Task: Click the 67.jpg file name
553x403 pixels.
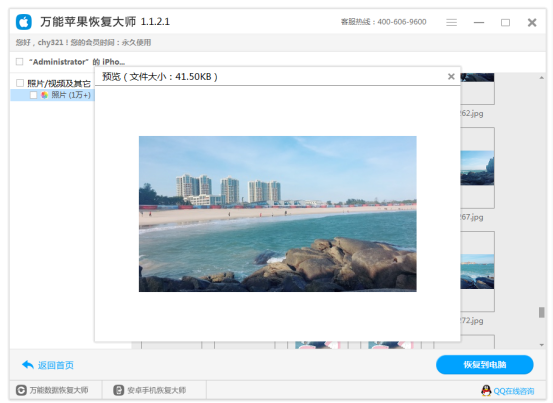Action: click(x=472, y=217)
